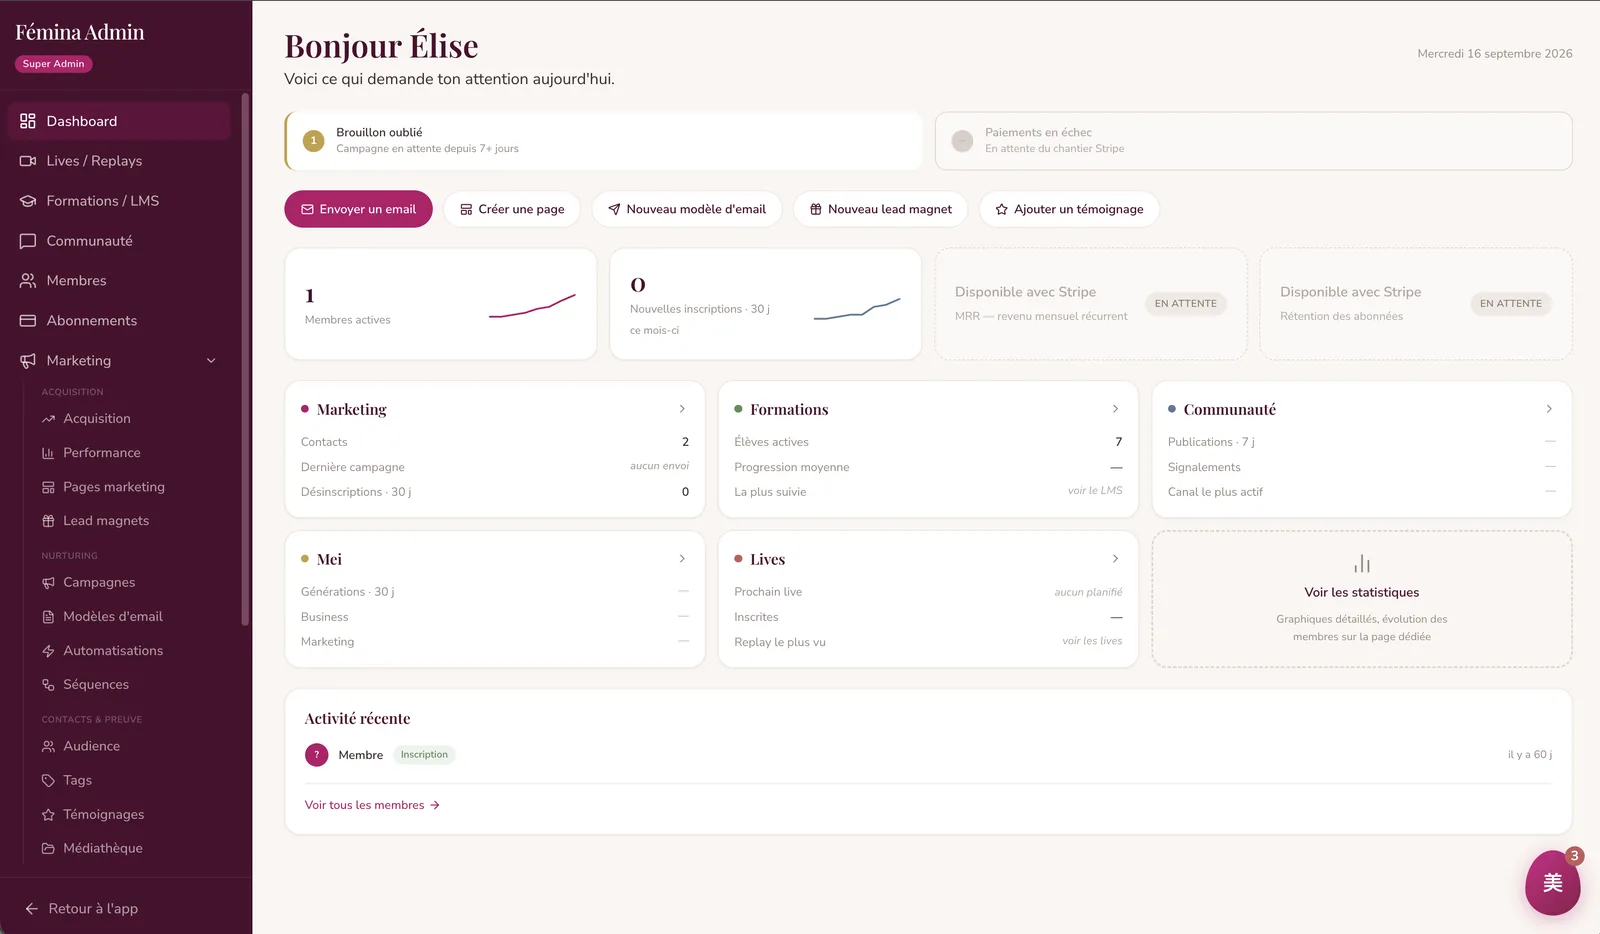Click the sidebar vertical scrollbar
Screen dimensions: 1600x934
pos(245,360)
